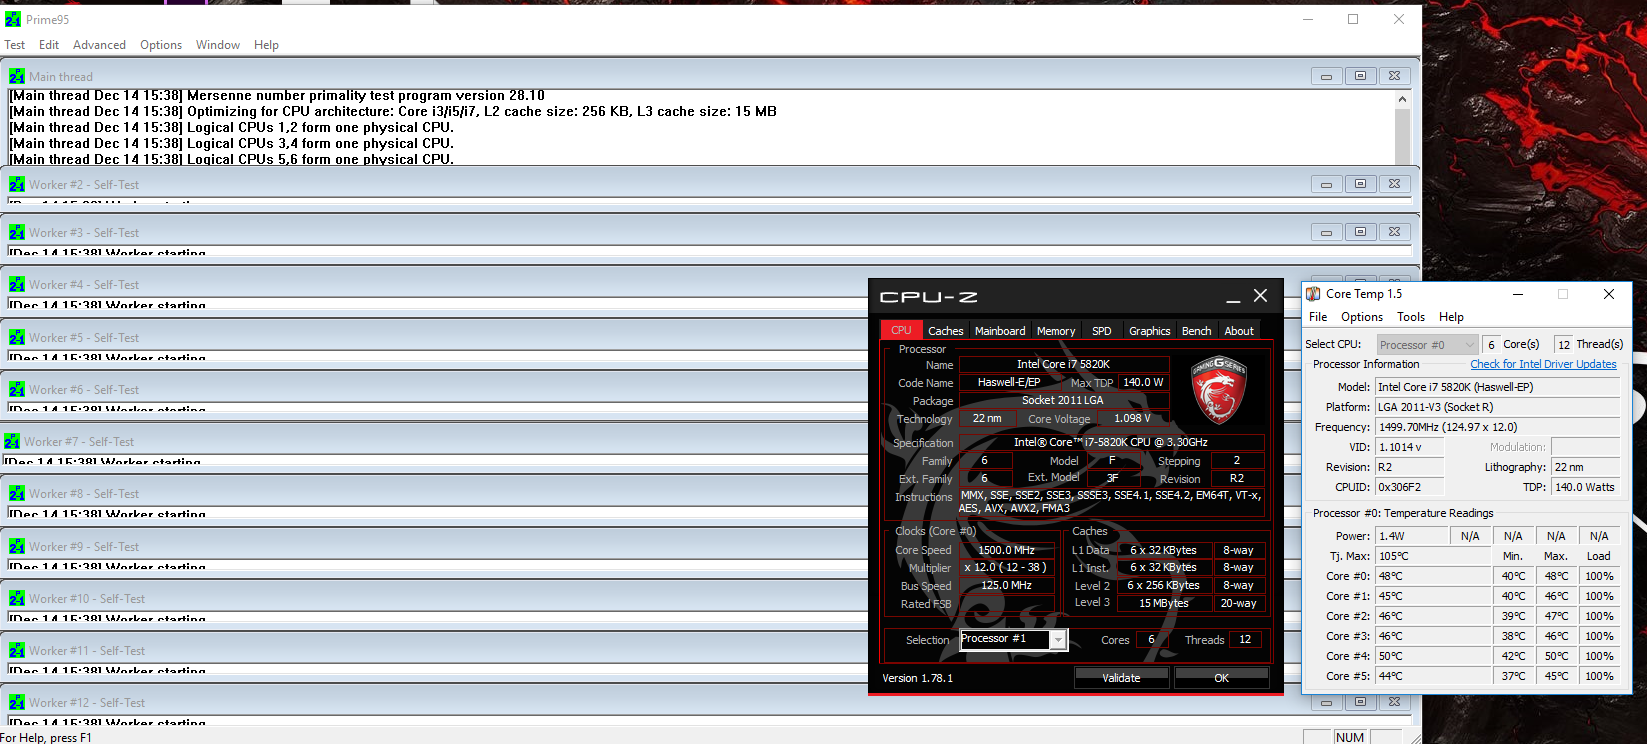Minimize the Main thread child window

point(1326,76)
